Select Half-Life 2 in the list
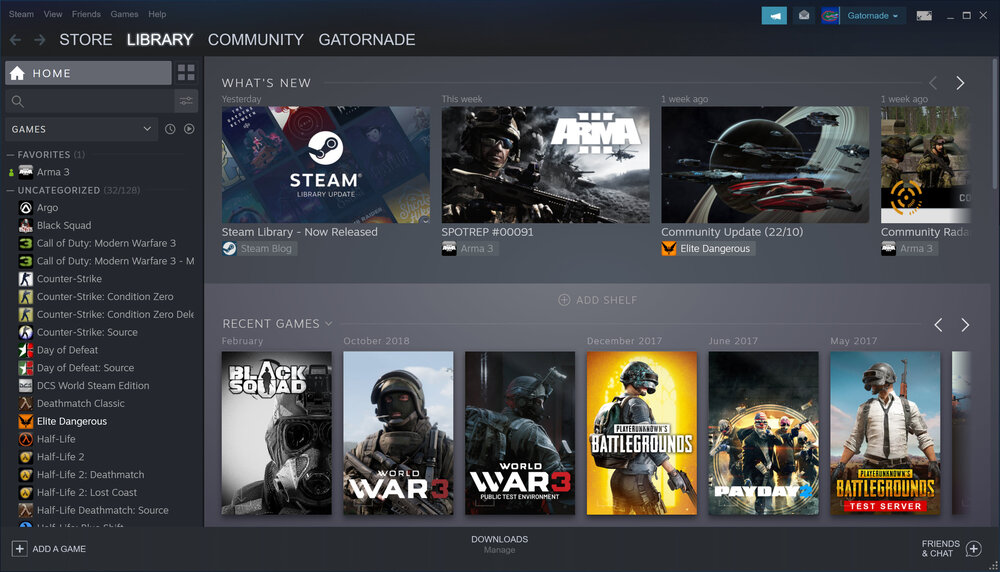1000x572 pixels. (60, 457)
